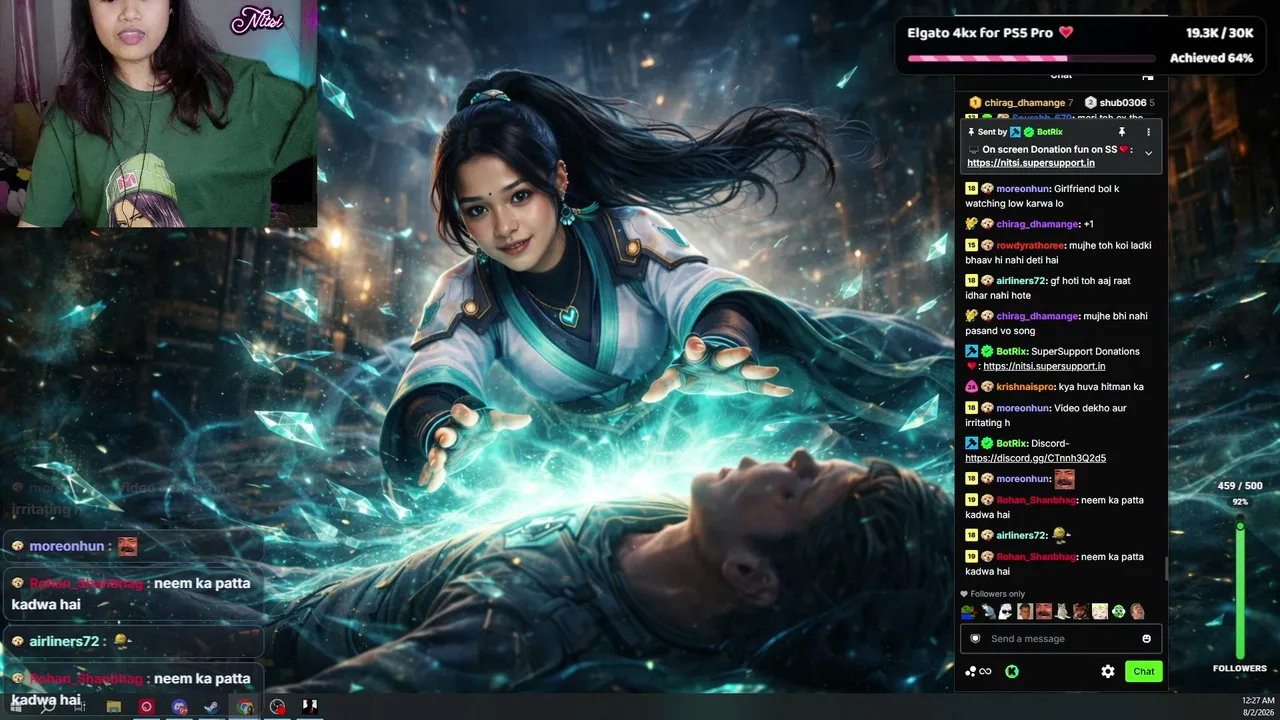Pop out the chat panel icon

tap(1147, 76)
